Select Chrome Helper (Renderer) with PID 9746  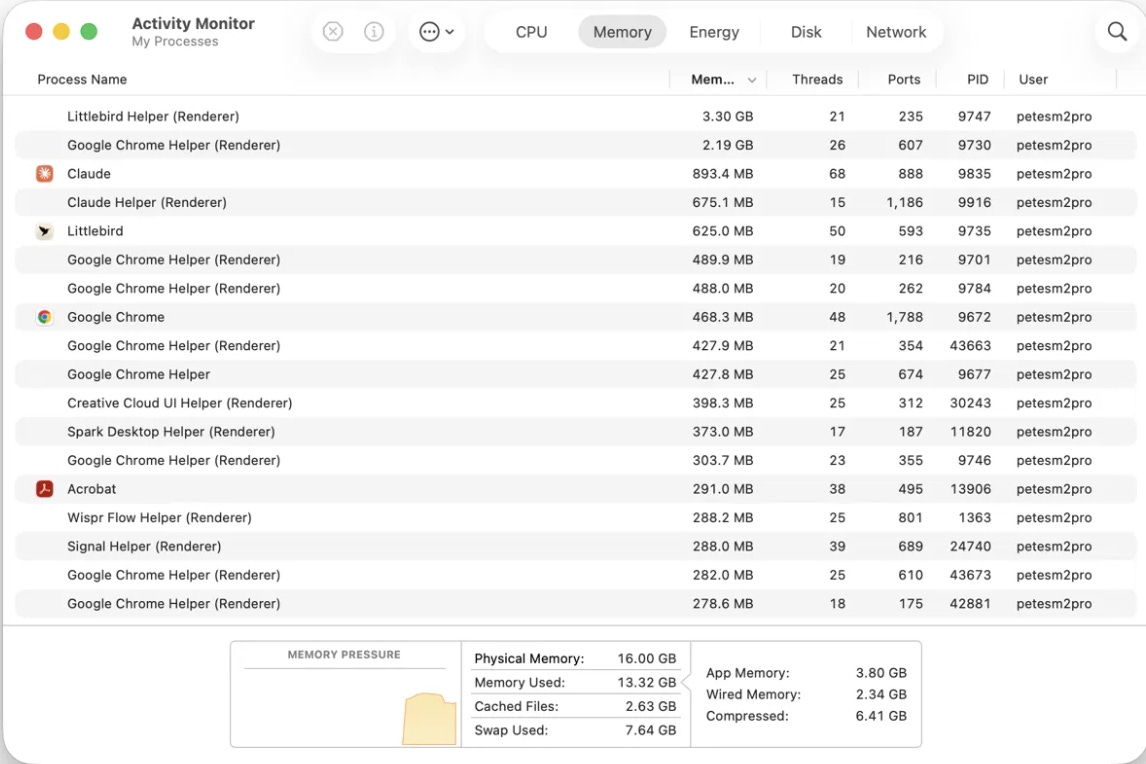[575, 461]
